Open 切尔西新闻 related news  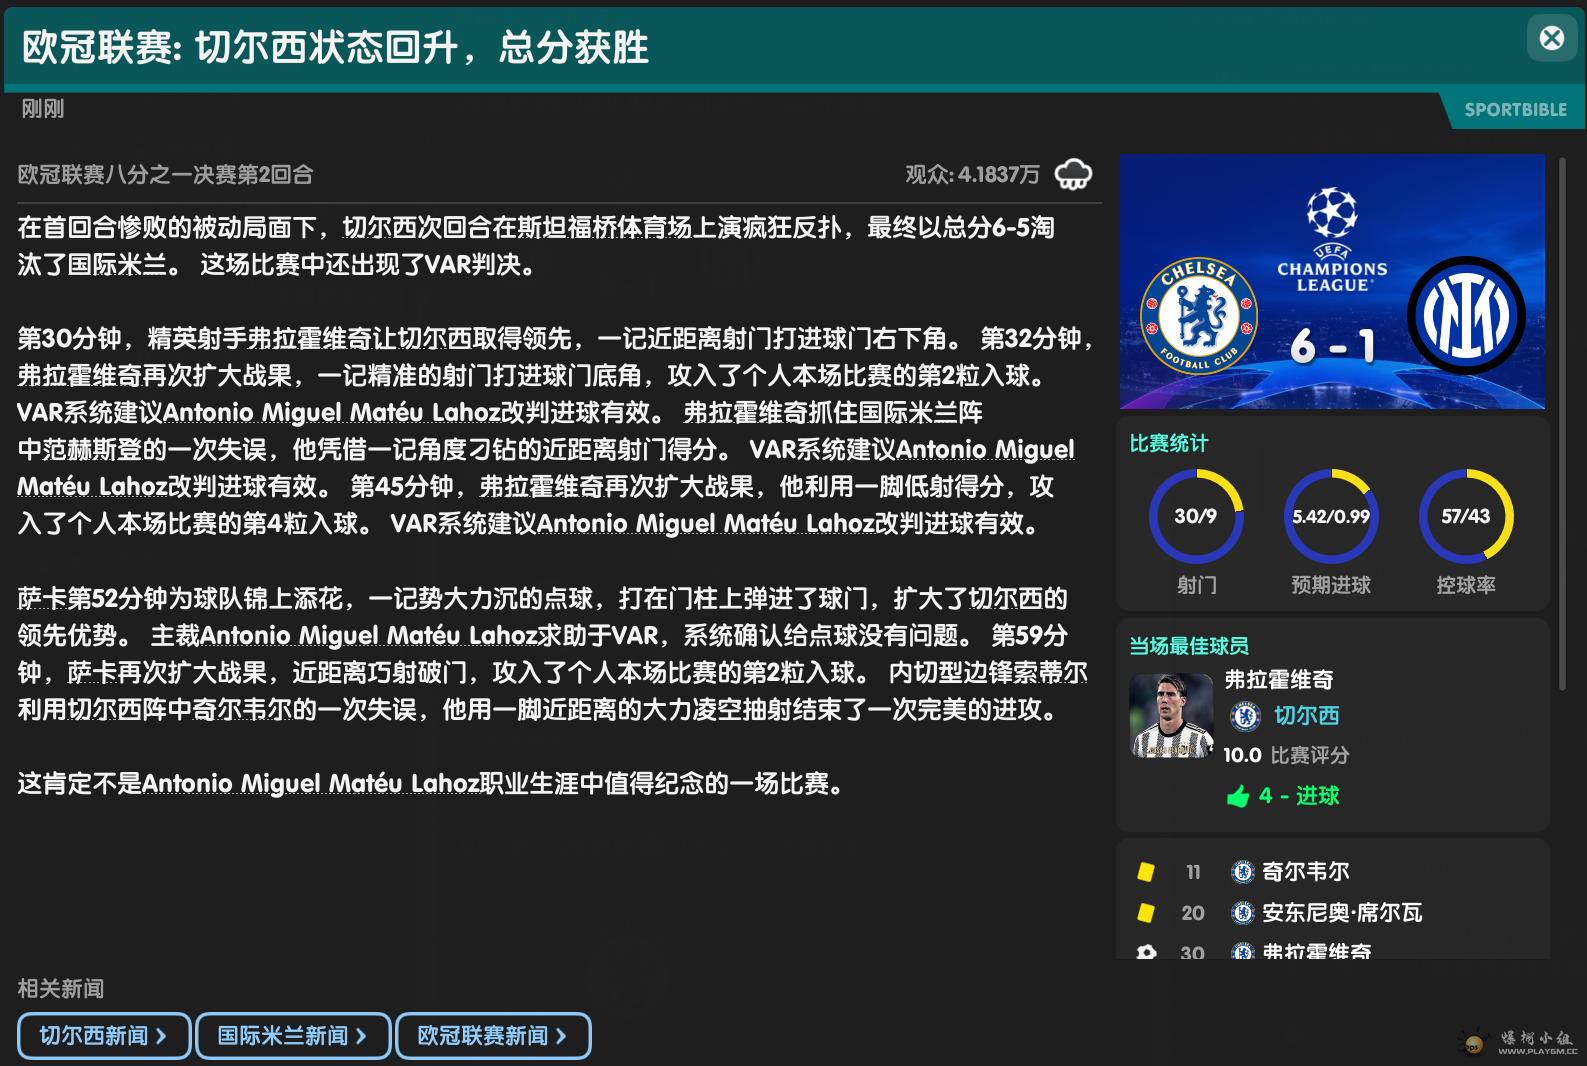(x=103, y=1036)
